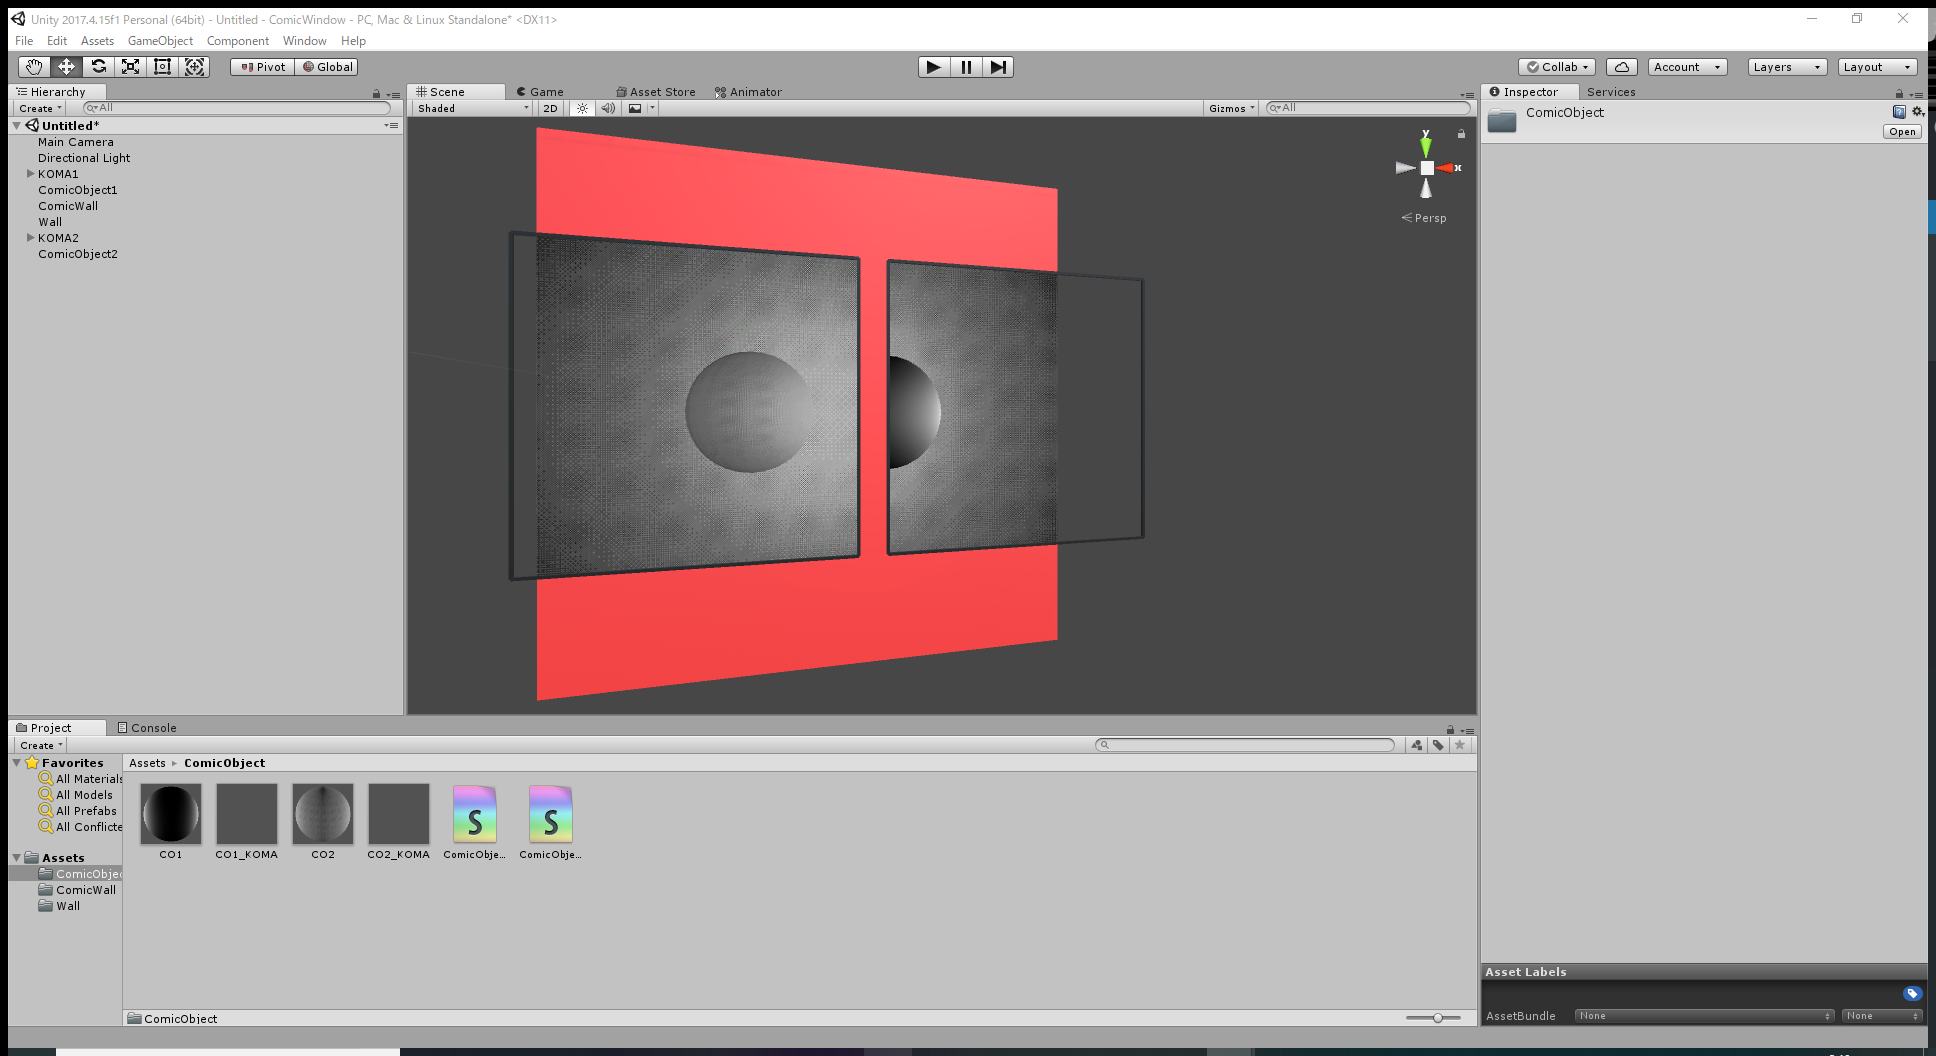The height and width of the screenshot is (1056, 1936).
Task: Switch to the Asset Store tab
Action: 656,92
